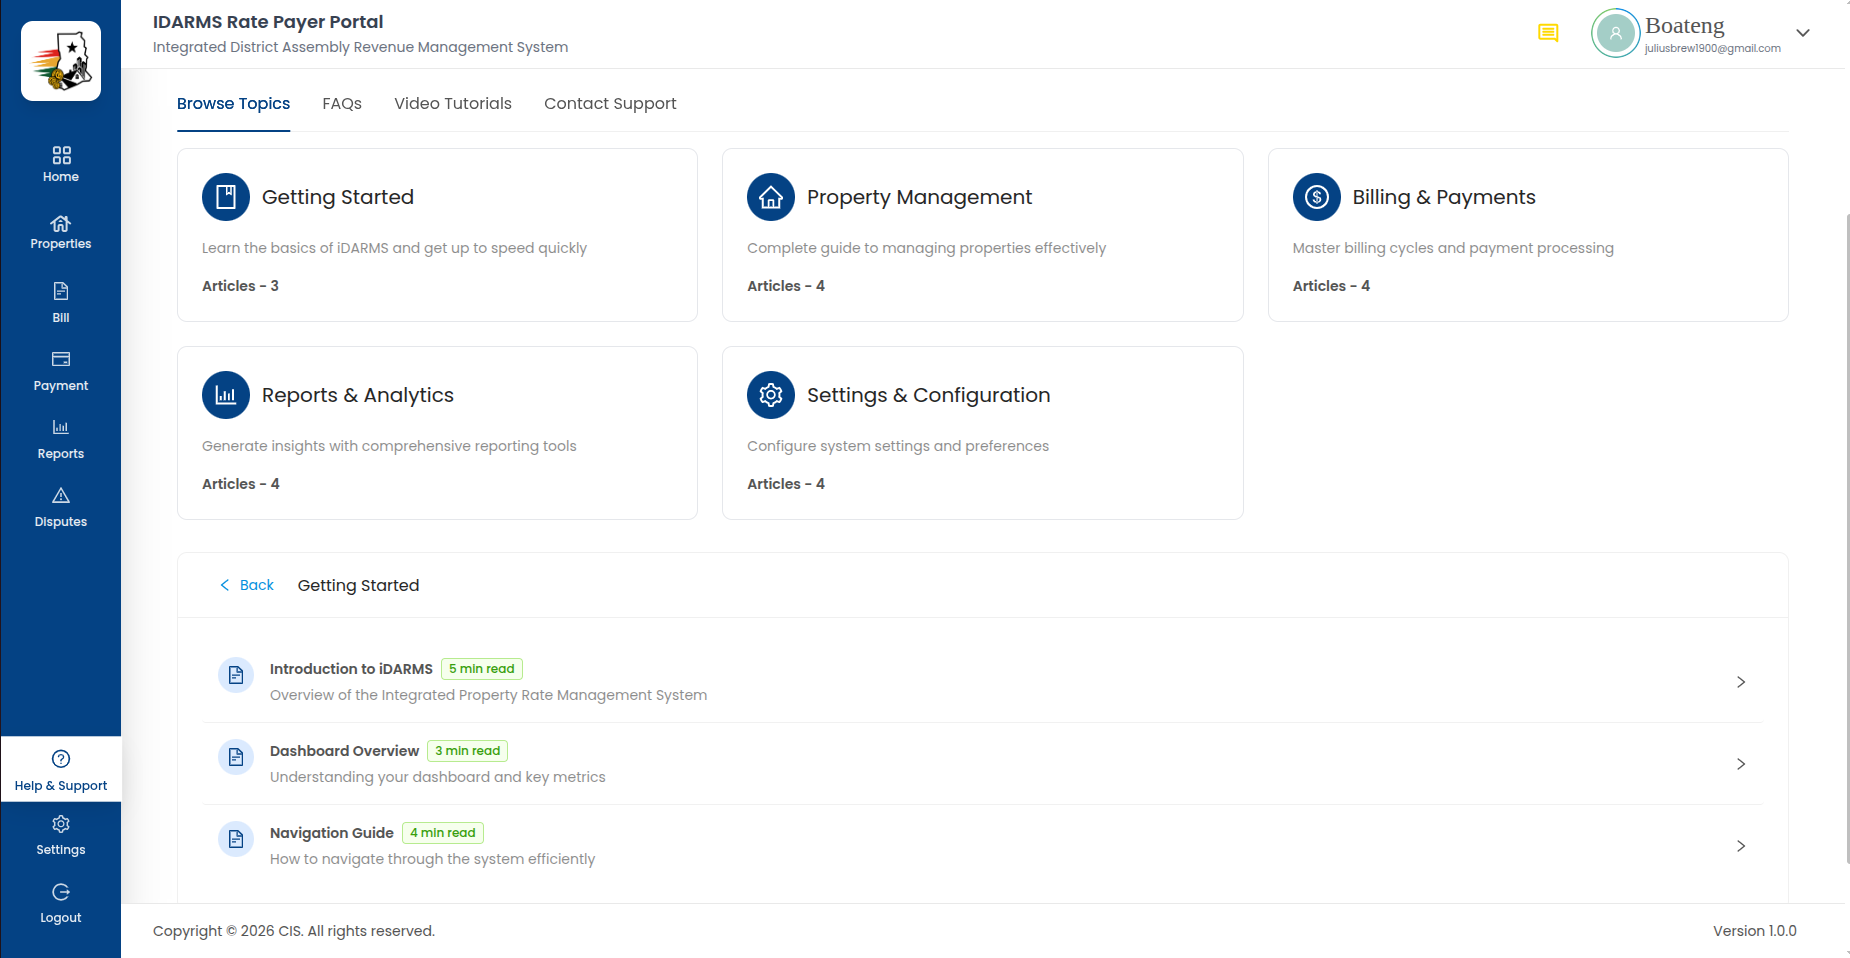1850x958 pixels.
Task: Click the Logout icon
Action: click(61, 892)
